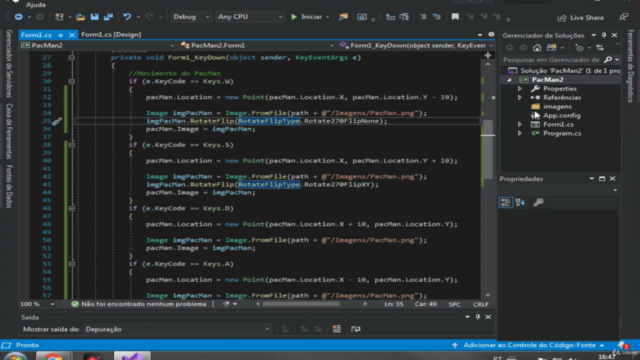Click the Alphabetical sort icon in Propriedades
This screenshot has height=360, width=640.
coord(520,202)
